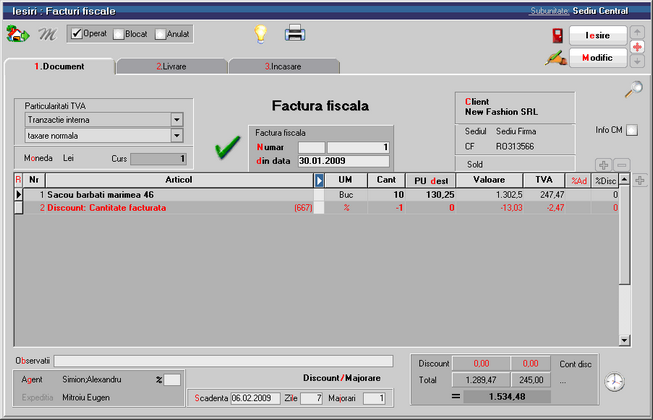Click the Simion;Alexandru agent name

point(92,380)
